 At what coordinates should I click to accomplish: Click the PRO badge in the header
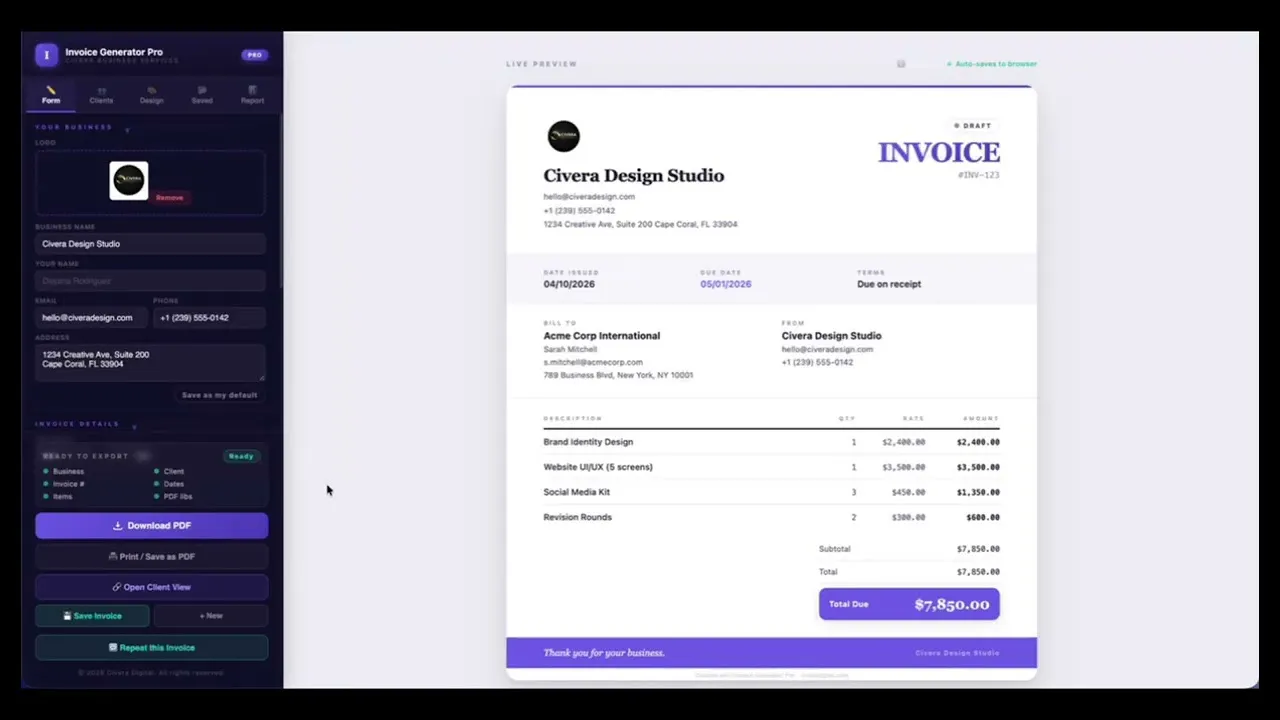click(254, 55)
